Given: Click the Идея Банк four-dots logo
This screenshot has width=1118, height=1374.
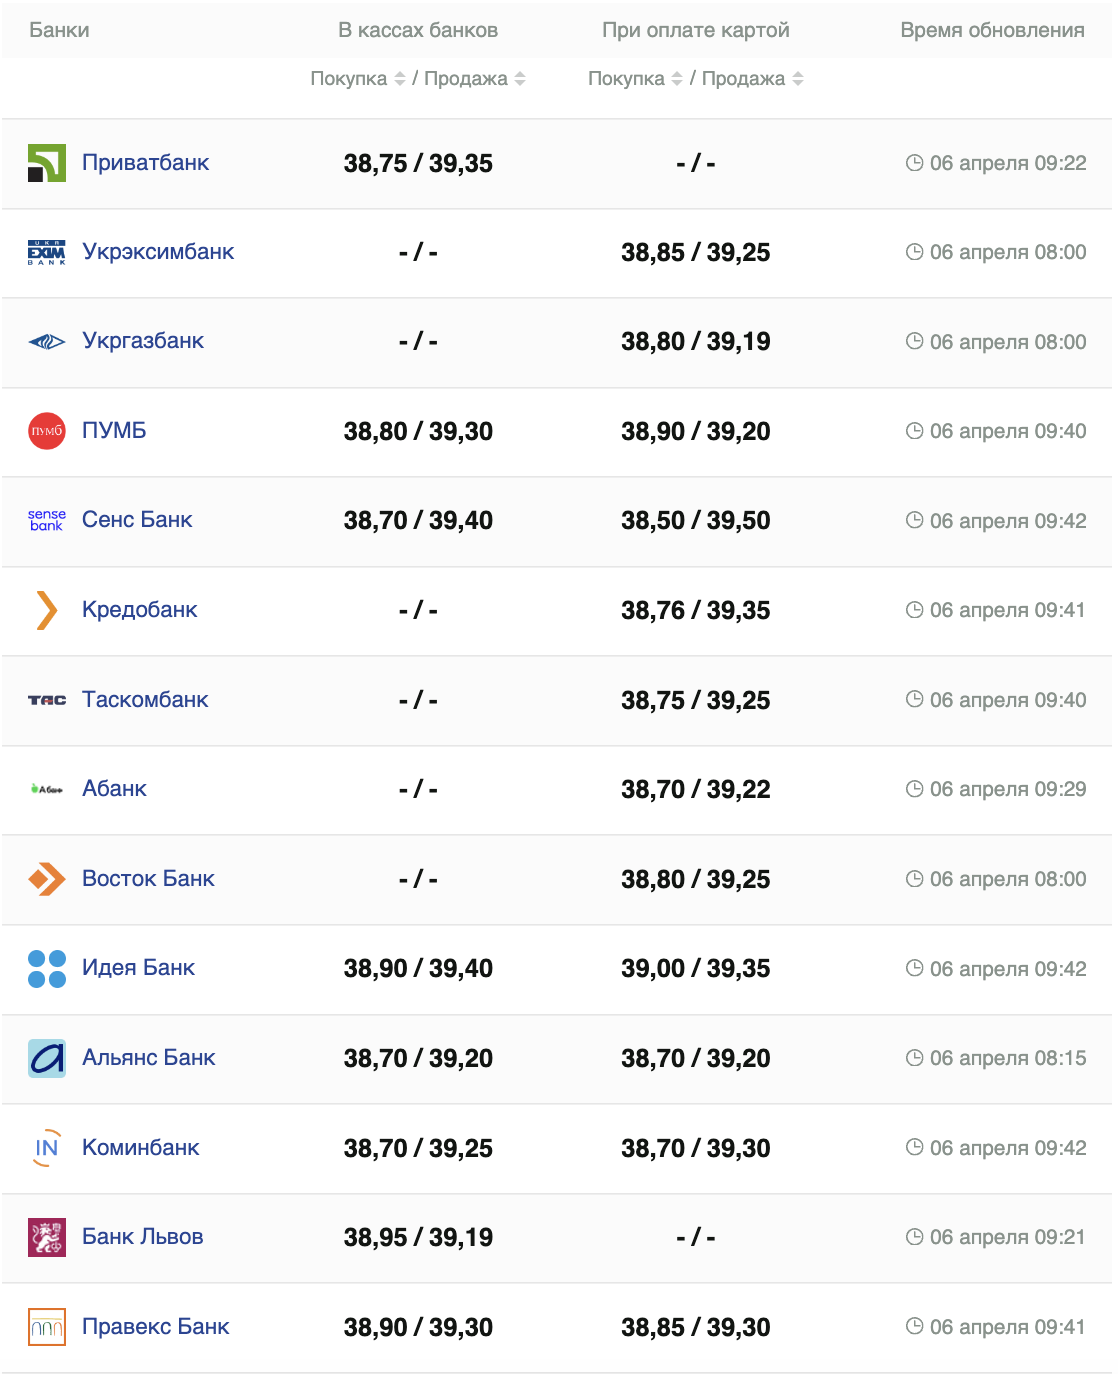Looking at the screenshot, I should tap(46, 968).
